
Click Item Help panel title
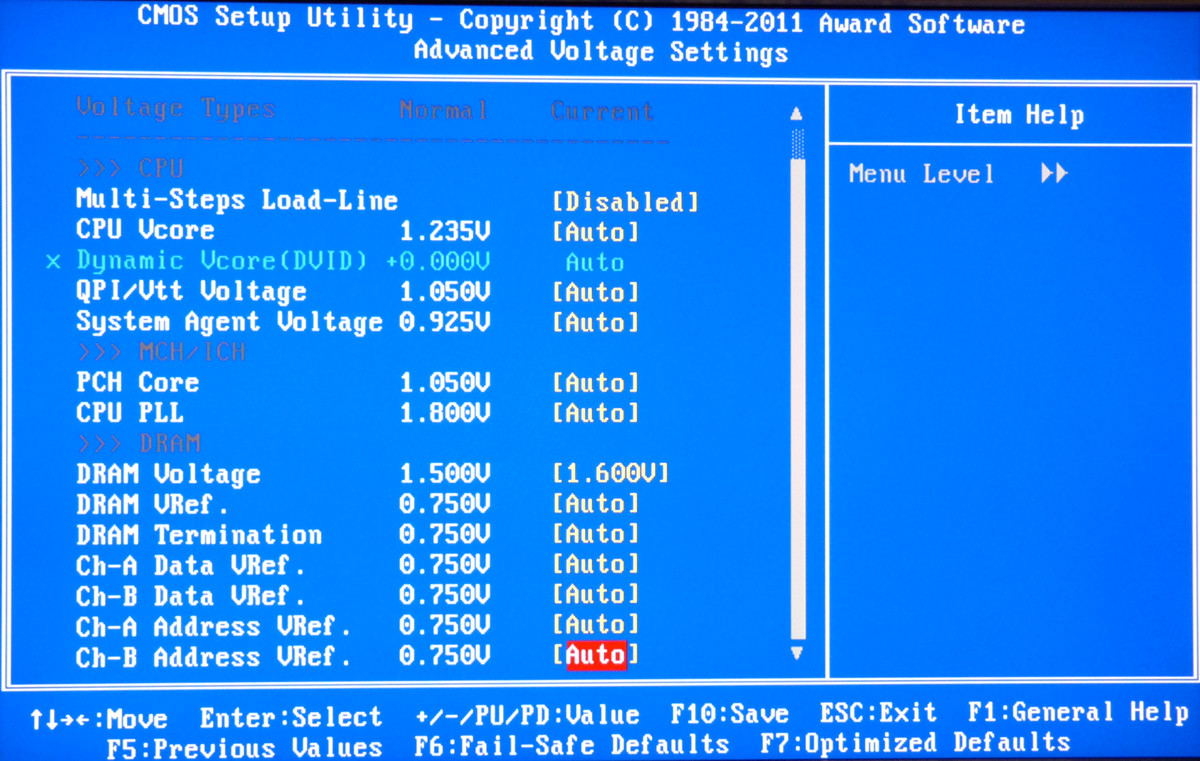pos(1019,115)
